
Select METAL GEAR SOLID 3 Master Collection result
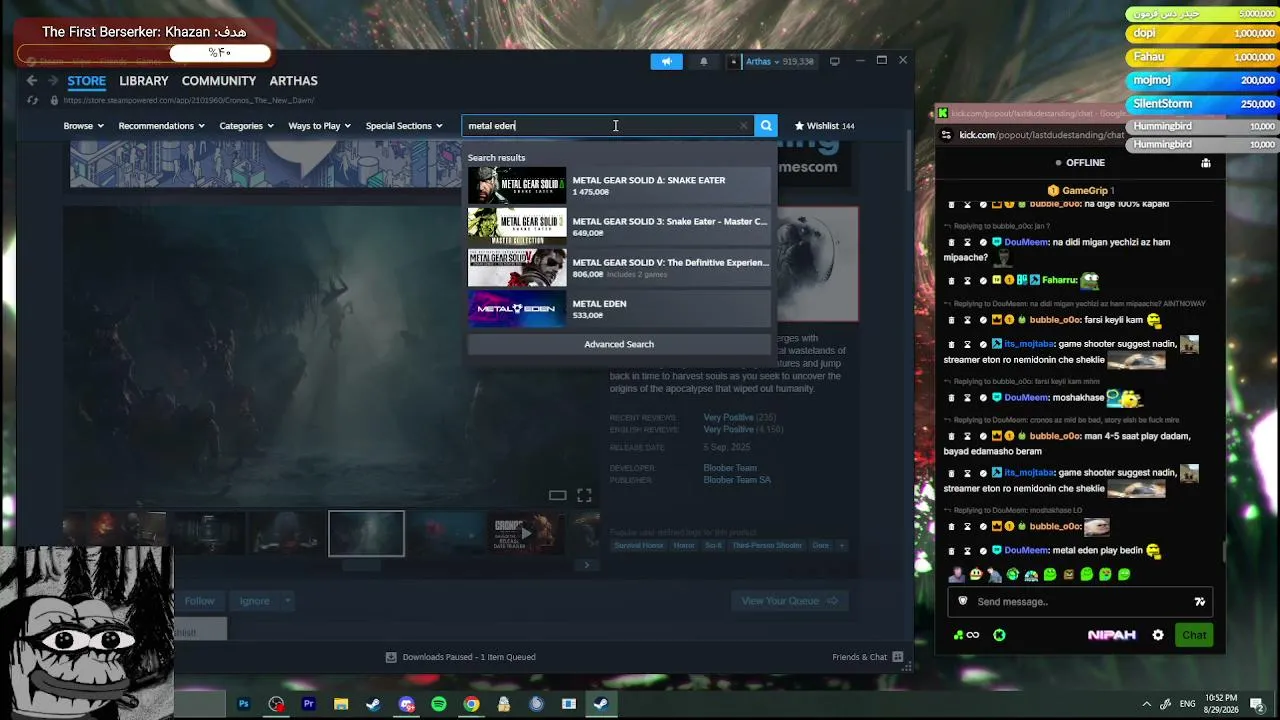(x=619, y=226)
